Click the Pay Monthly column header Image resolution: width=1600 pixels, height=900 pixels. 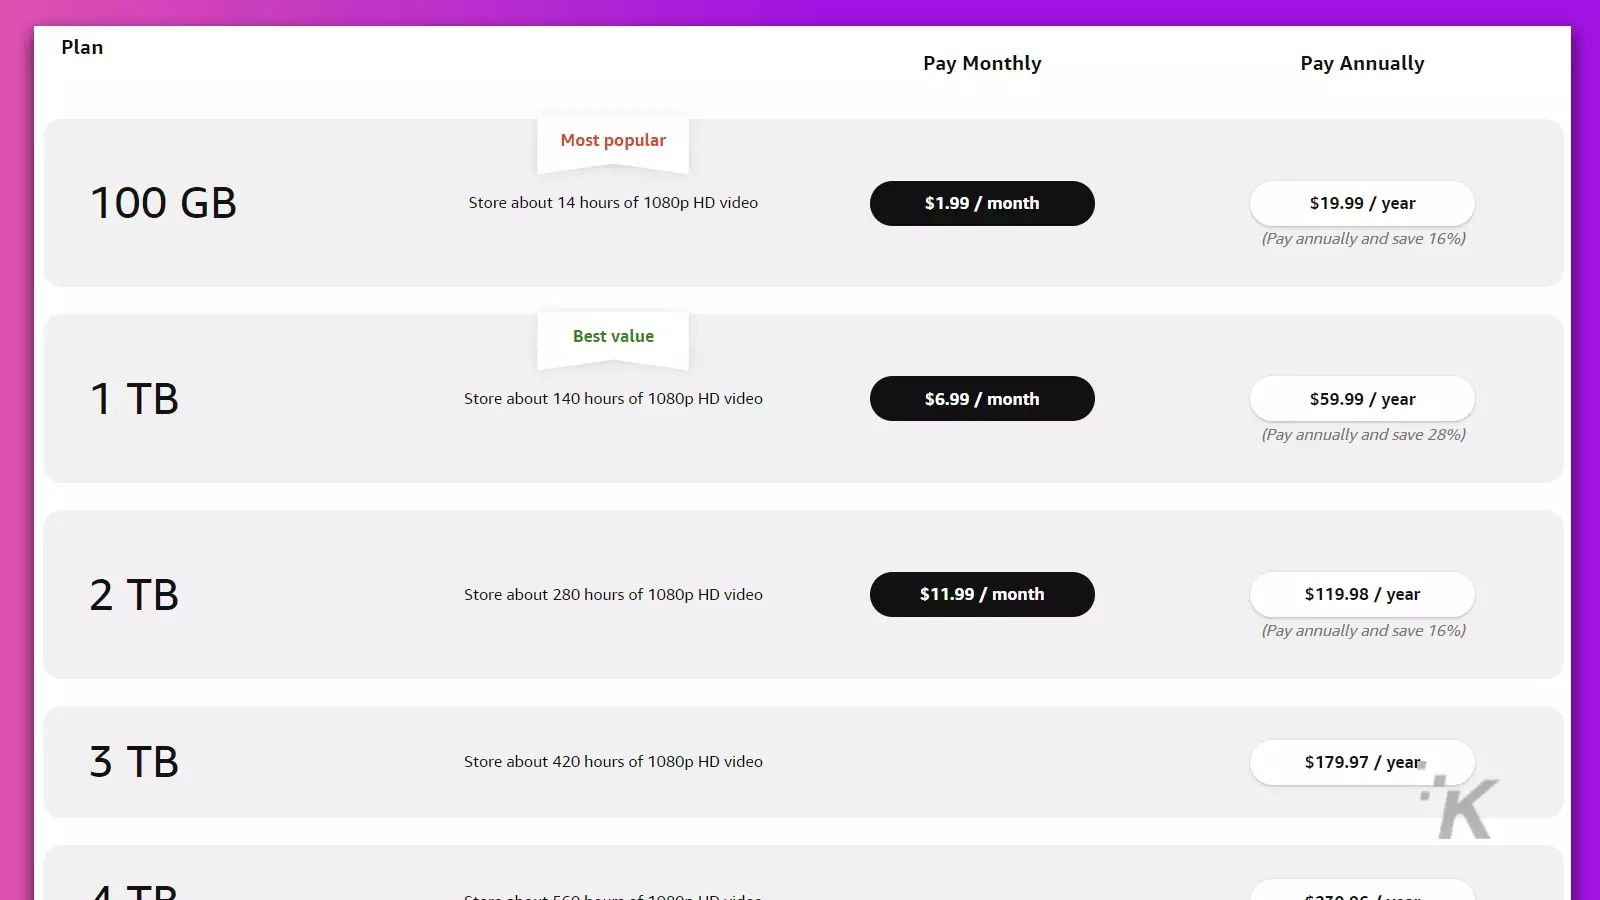982,63
